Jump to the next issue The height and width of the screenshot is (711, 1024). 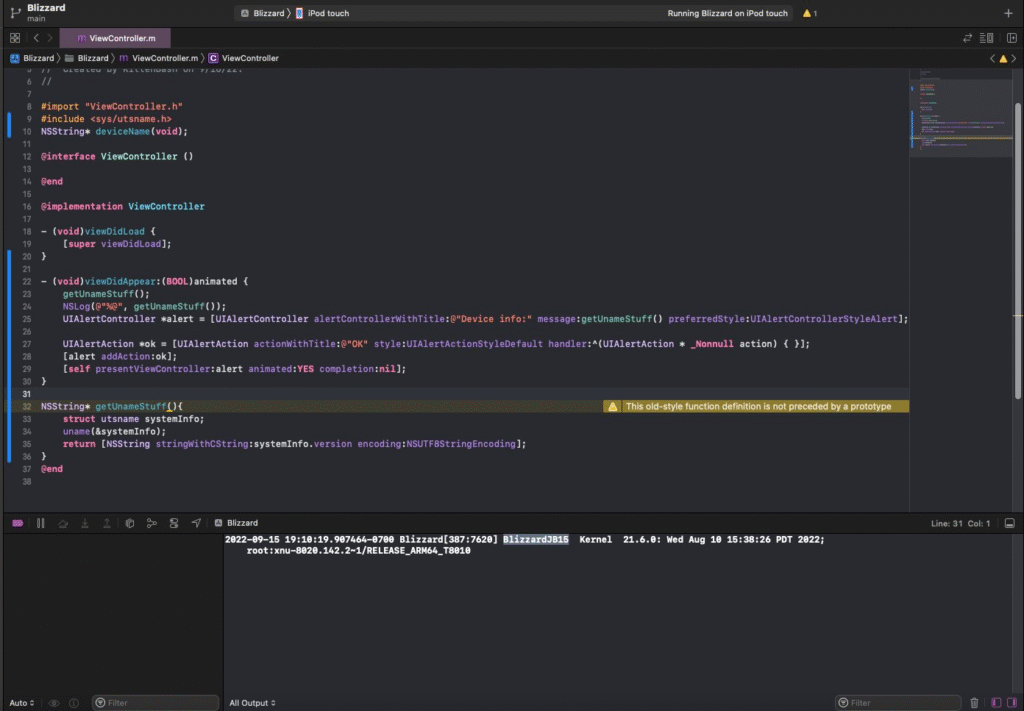click(x=1014, y=58)
